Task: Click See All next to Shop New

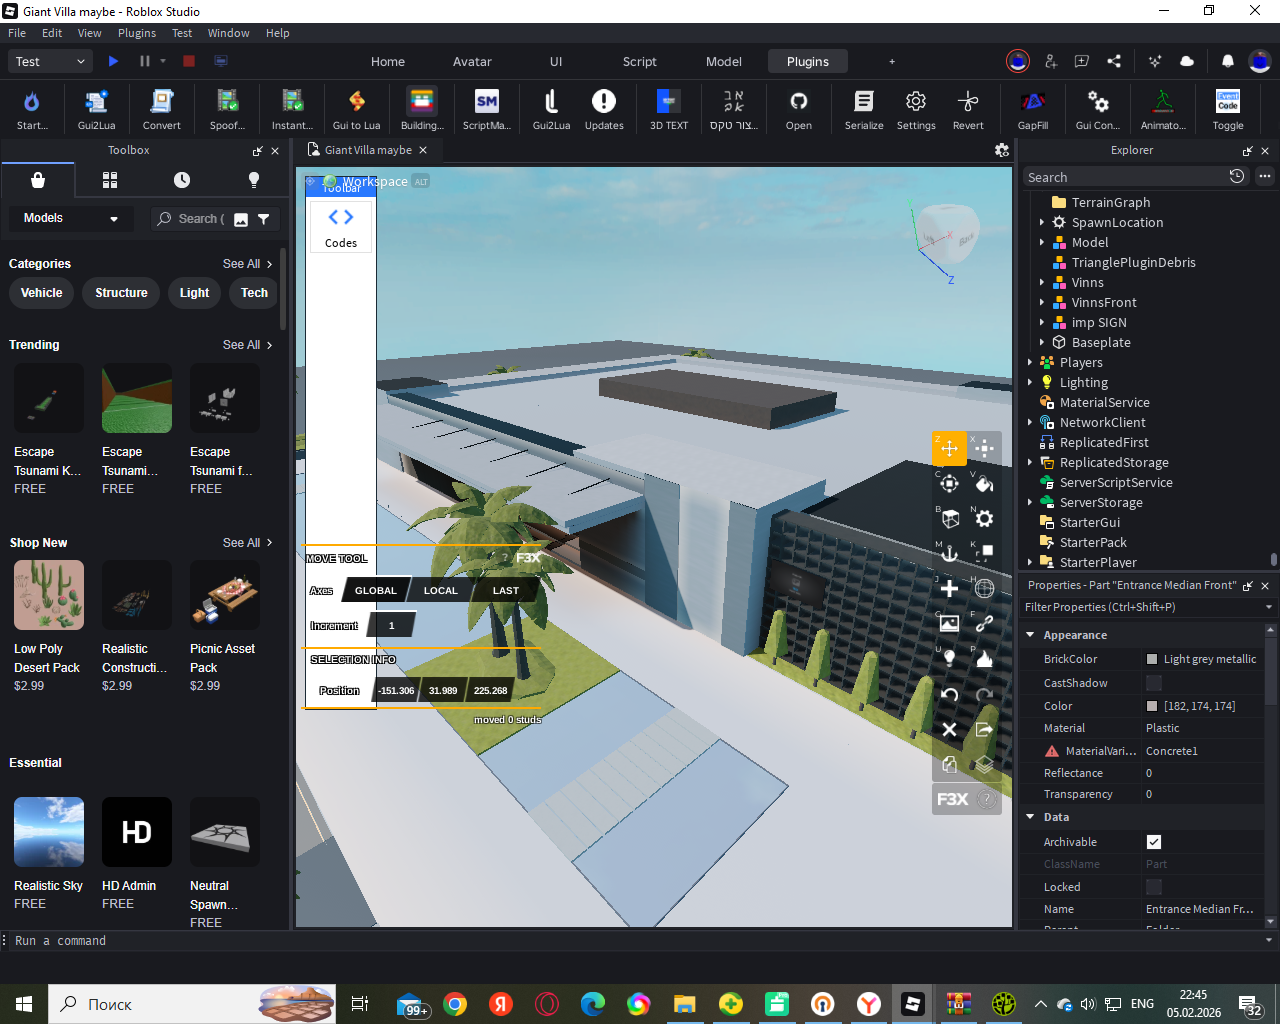Action: click(247, 543)
